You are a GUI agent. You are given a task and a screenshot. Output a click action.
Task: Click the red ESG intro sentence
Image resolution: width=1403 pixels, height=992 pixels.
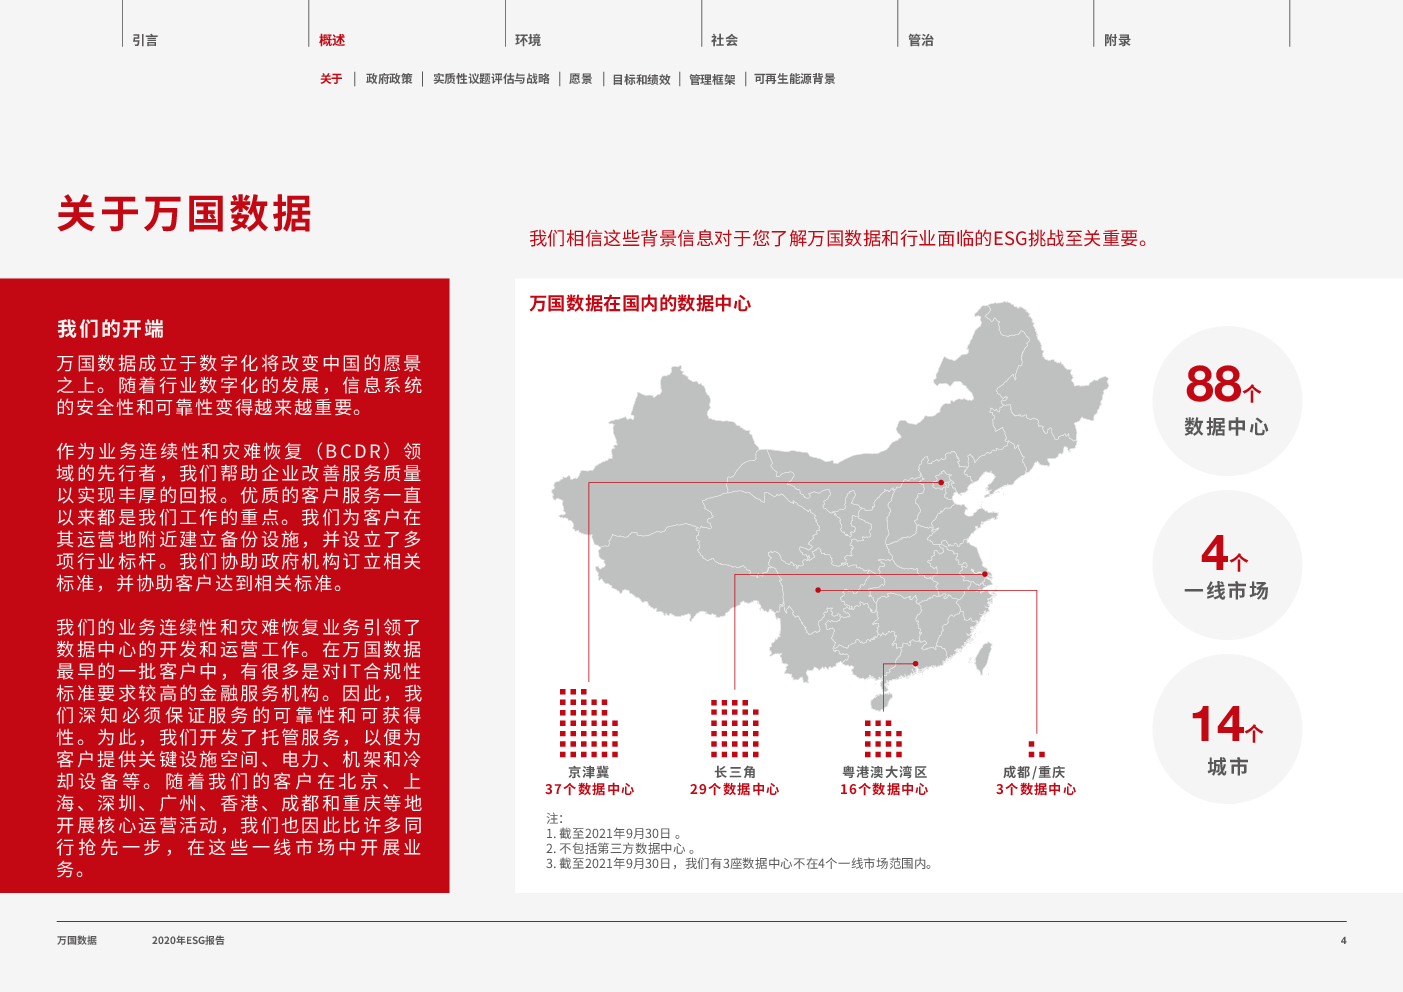pos(841,238)
